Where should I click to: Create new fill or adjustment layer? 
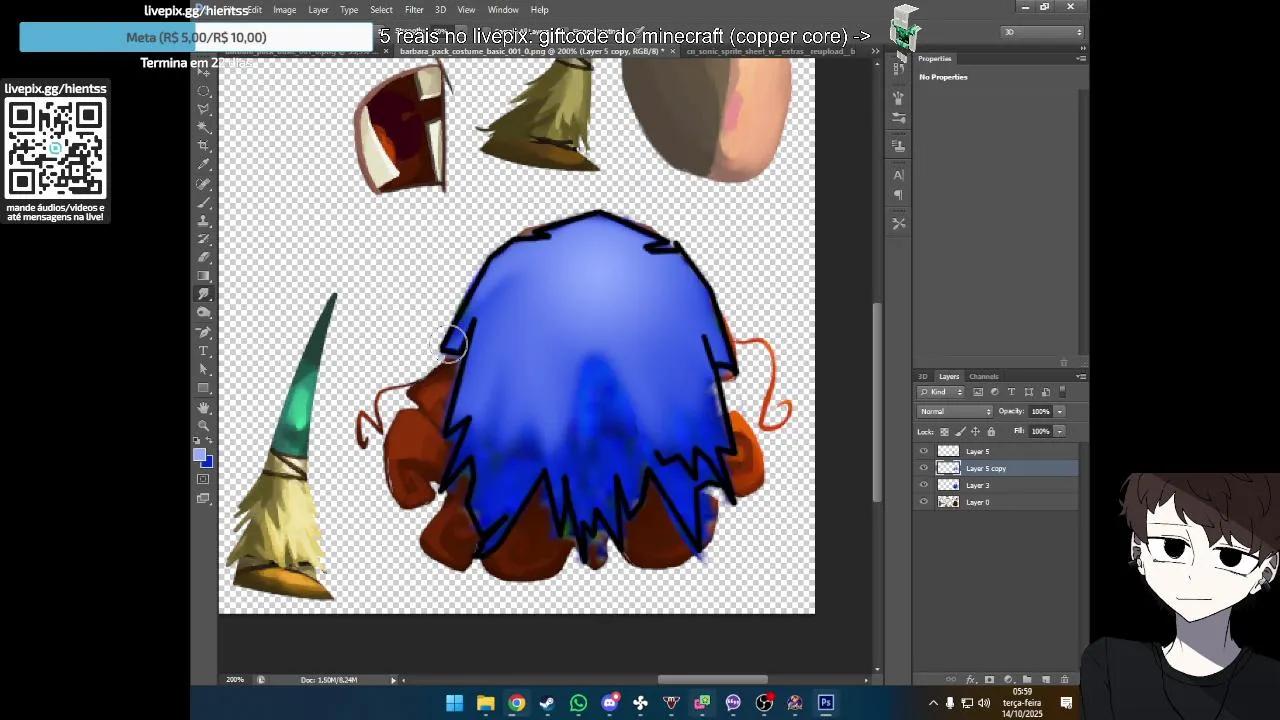click(x=1008, y=679)
